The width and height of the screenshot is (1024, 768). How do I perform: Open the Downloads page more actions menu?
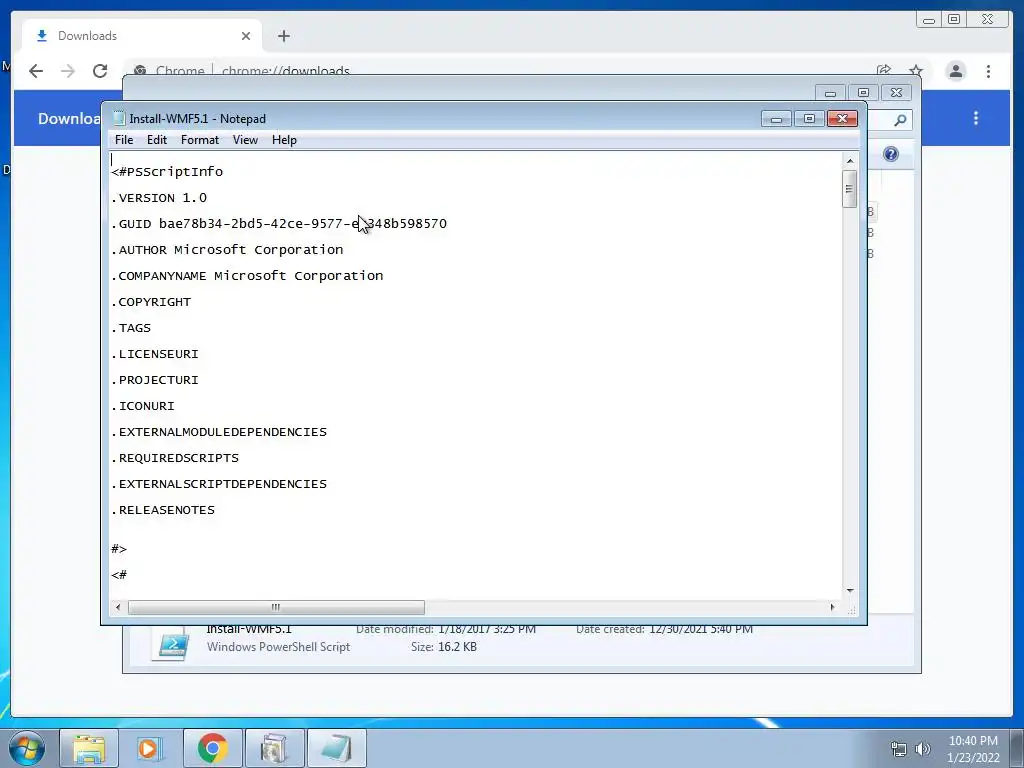tap(976, 118)
